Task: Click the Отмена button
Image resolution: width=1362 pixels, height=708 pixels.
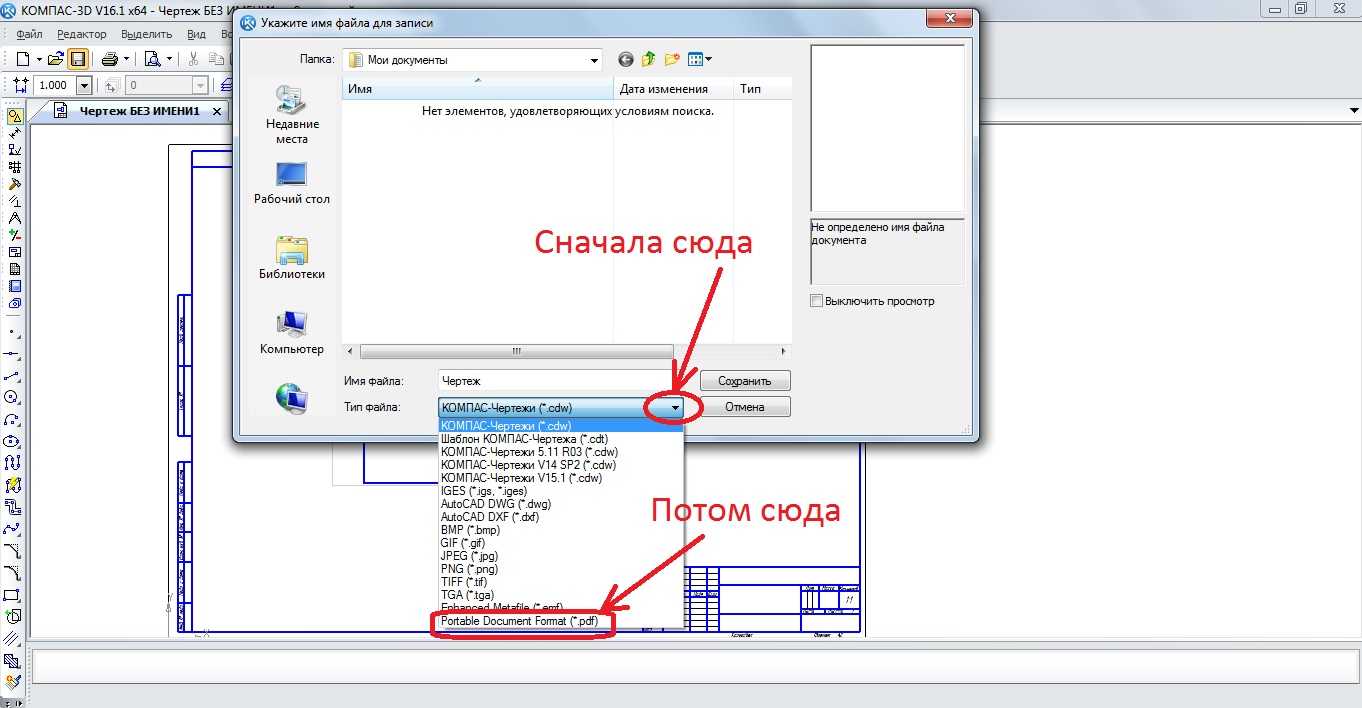Action: [745, 407]
